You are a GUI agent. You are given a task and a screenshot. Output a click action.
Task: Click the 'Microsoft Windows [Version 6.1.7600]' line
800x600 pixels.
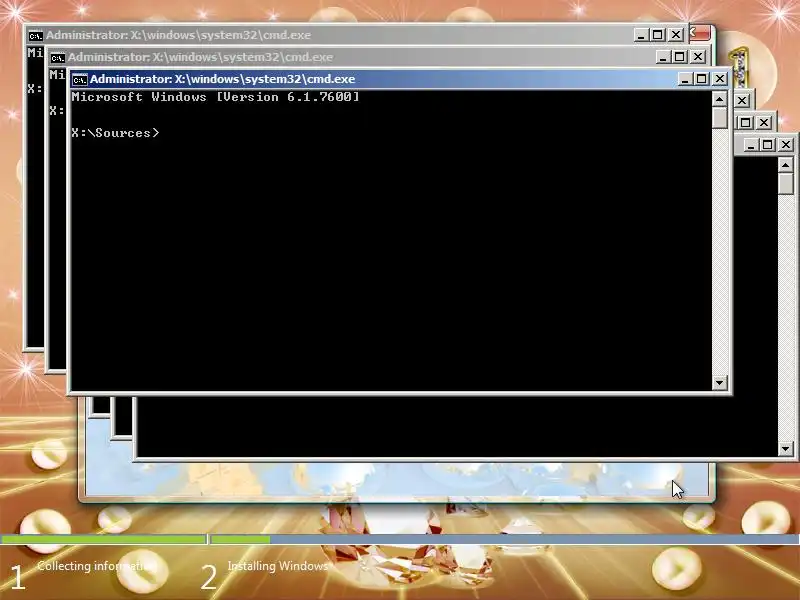[x=215, y=97]
